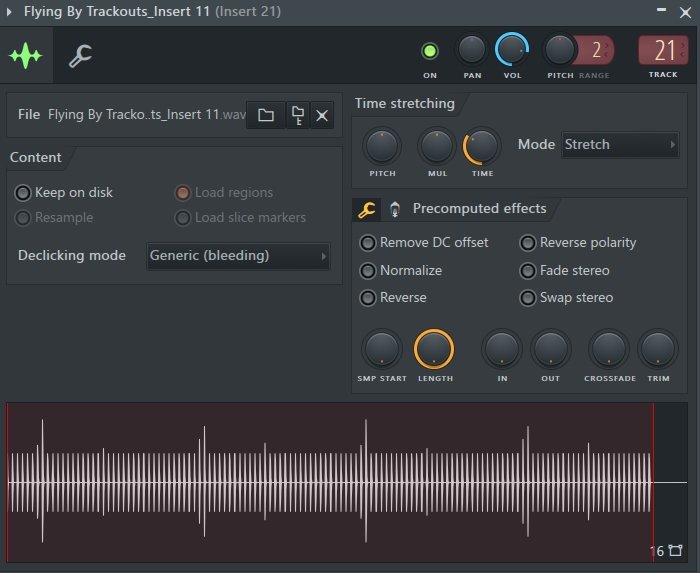
Task: Toggle the channel ON light
Action: (x=430, y=51)
